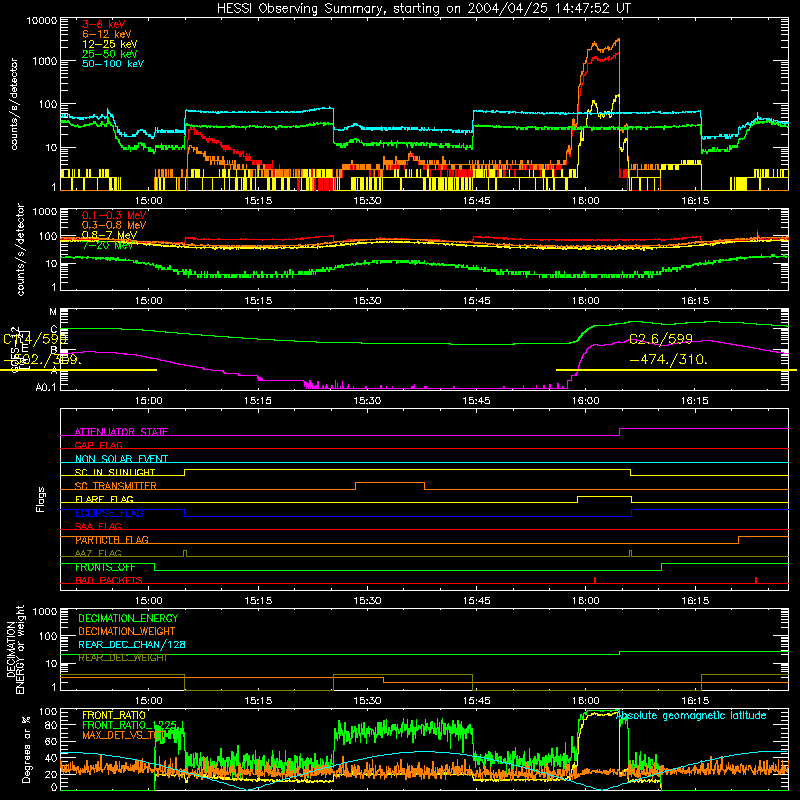Click the REAR_DEC_CHAN/128 legend label

point(132,645)
